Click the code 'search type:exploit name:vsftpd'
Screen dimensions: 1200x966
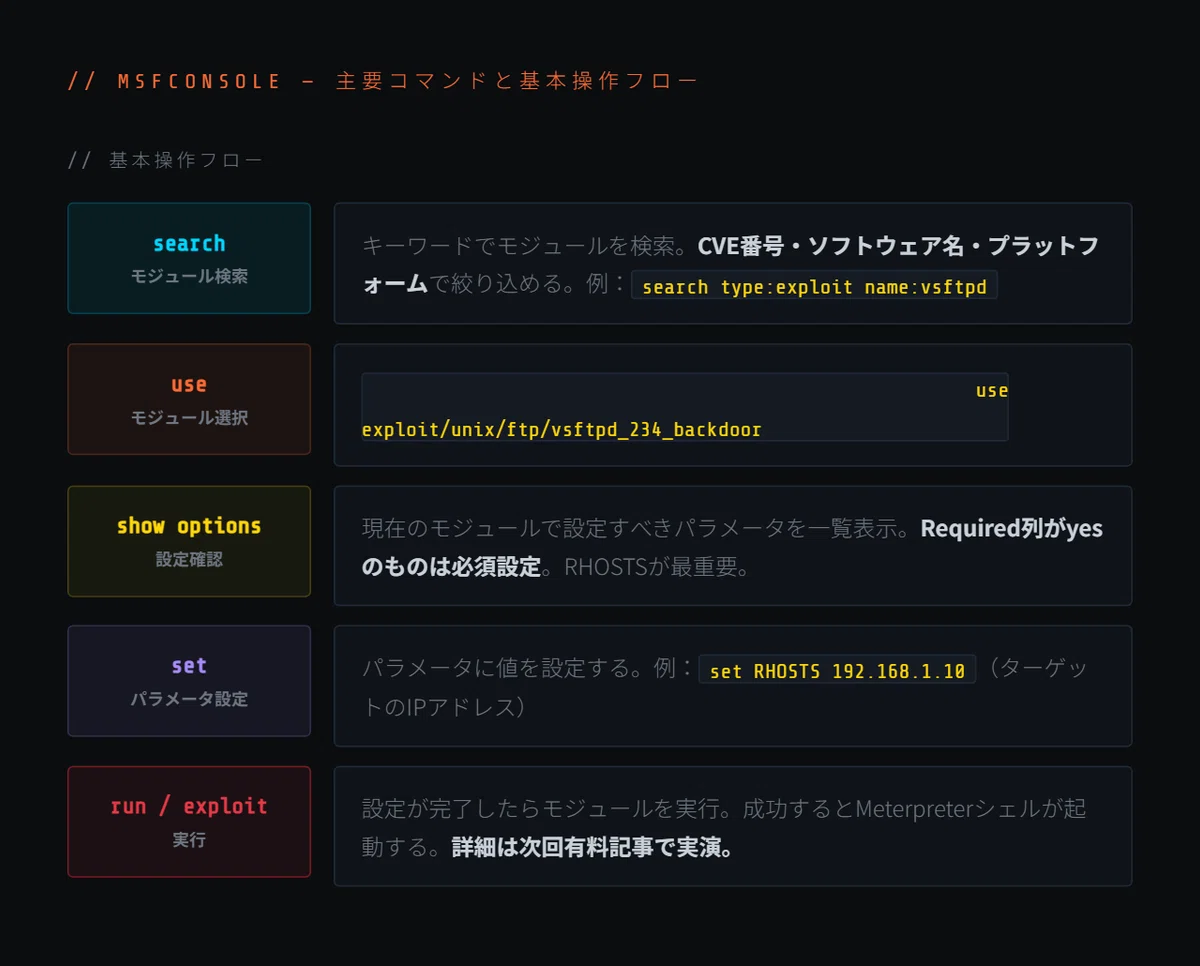(x=814, y=287)
